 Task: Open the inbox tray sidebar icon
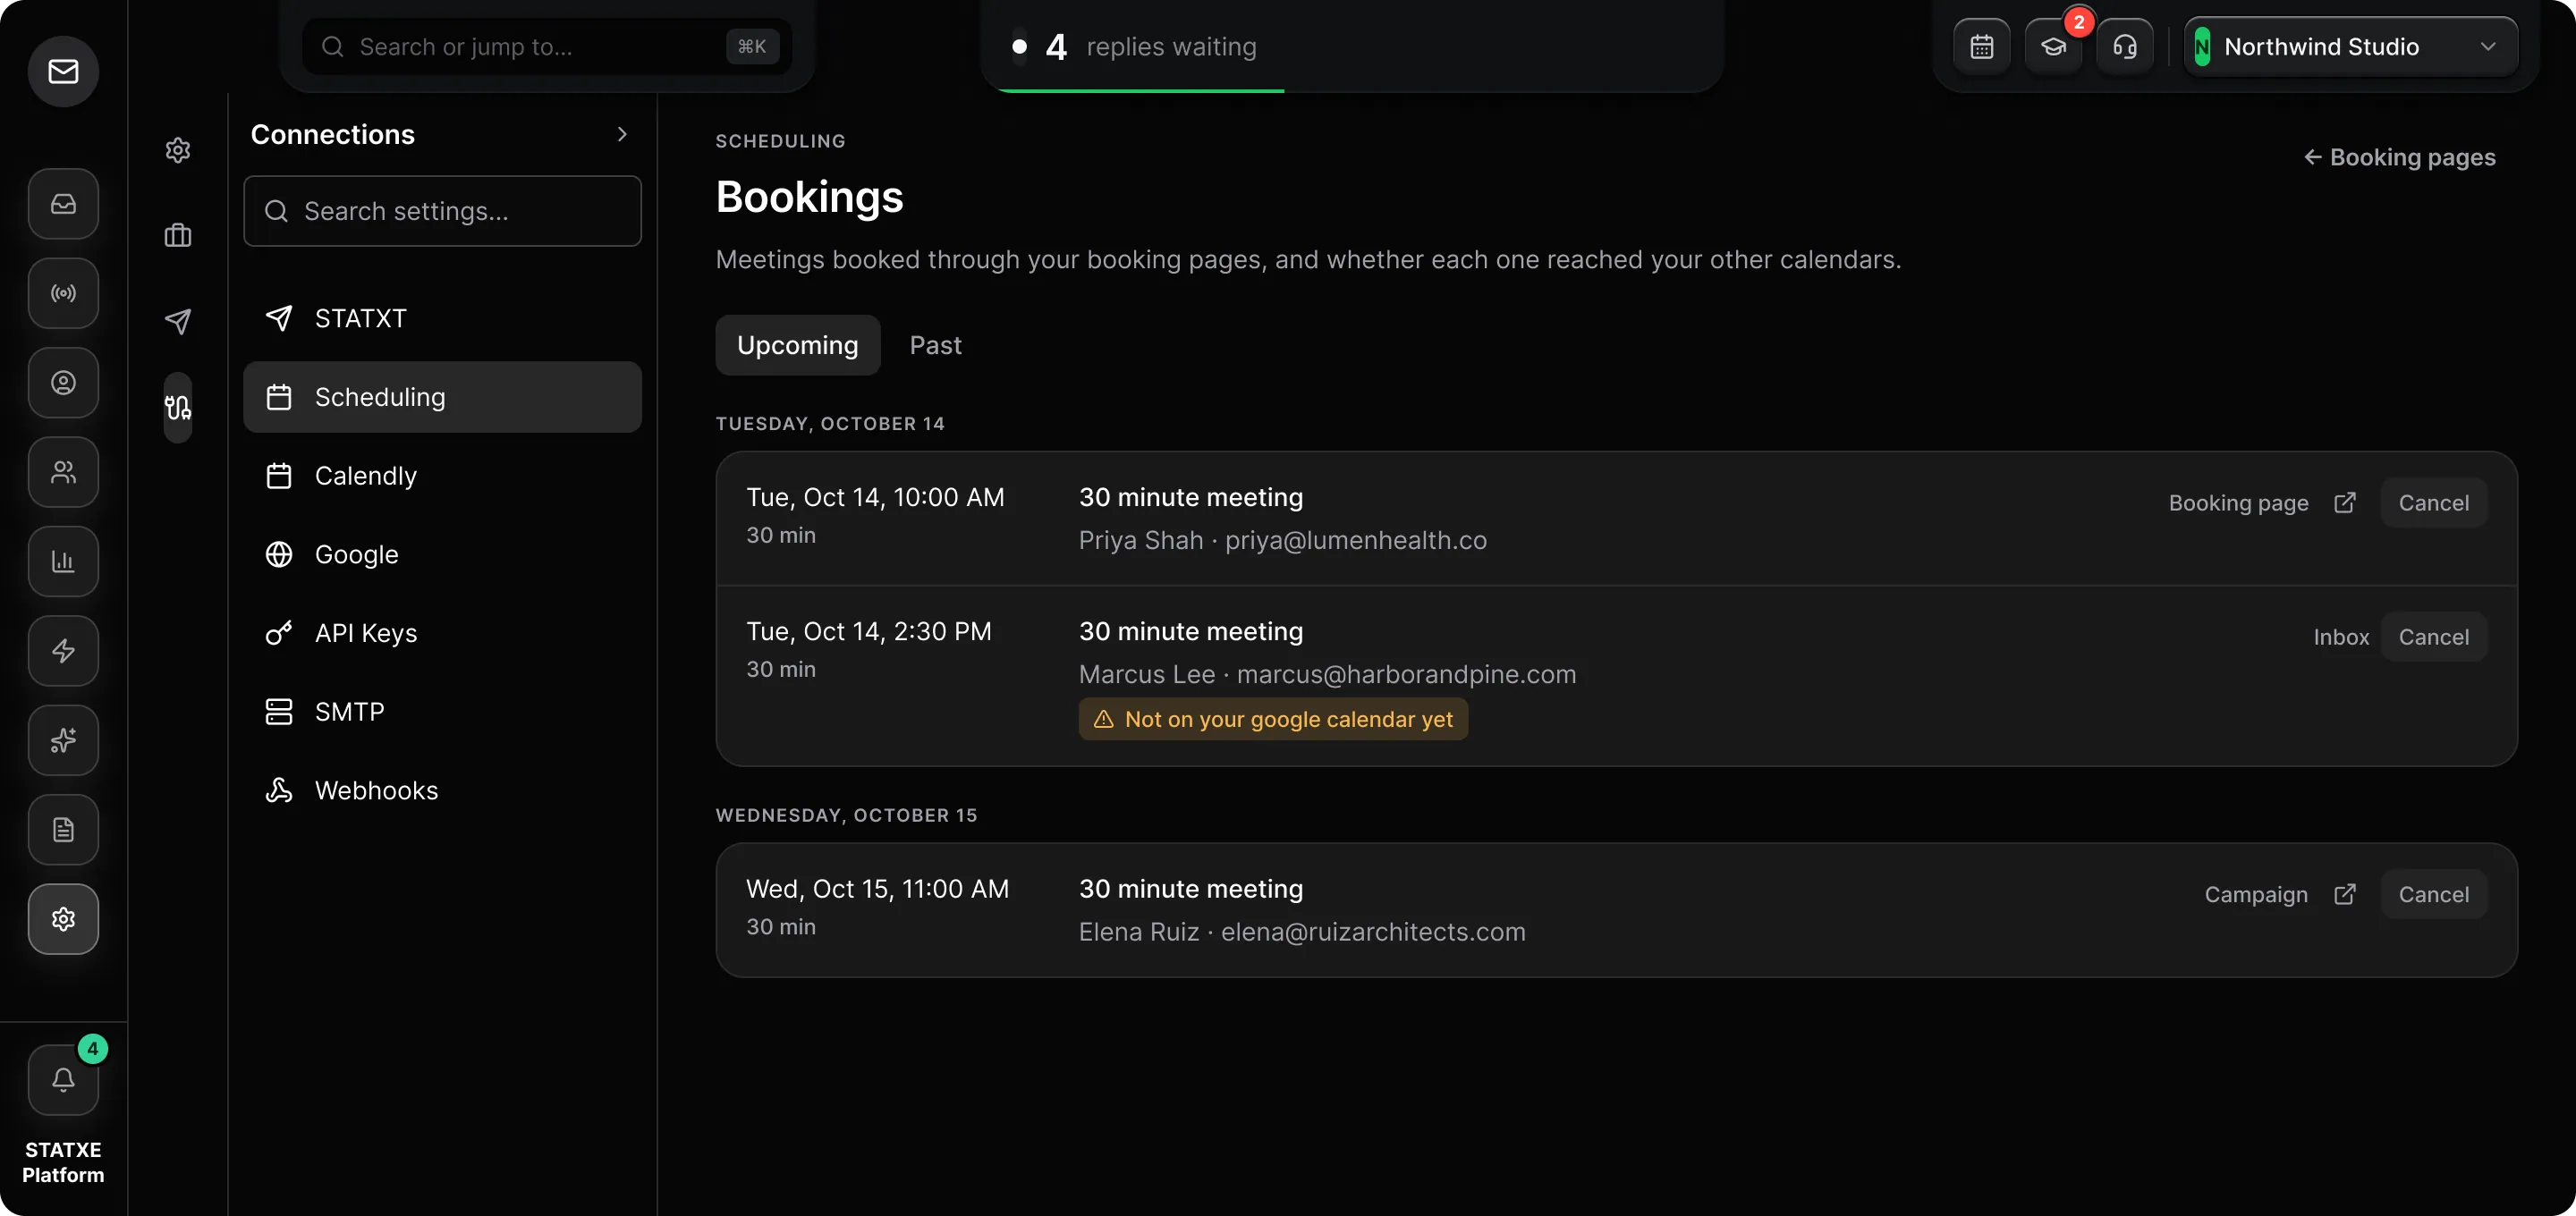pos(63,204)
